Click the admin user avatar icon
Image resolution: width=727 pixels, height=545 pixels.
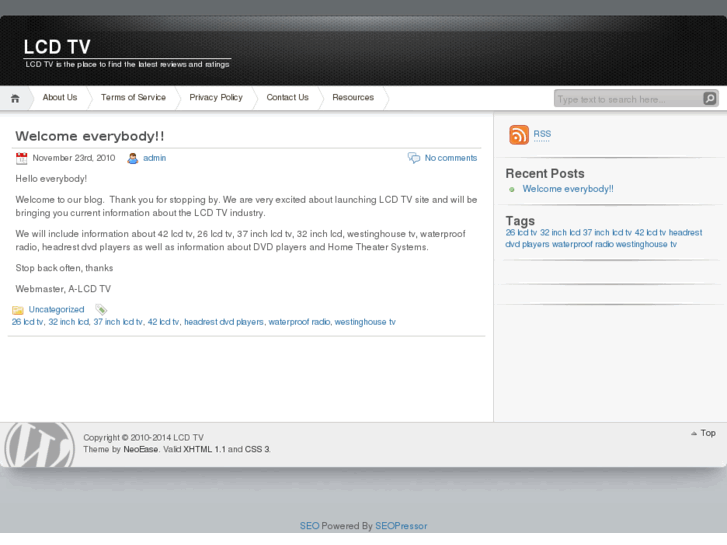click(x=133, y=158)
